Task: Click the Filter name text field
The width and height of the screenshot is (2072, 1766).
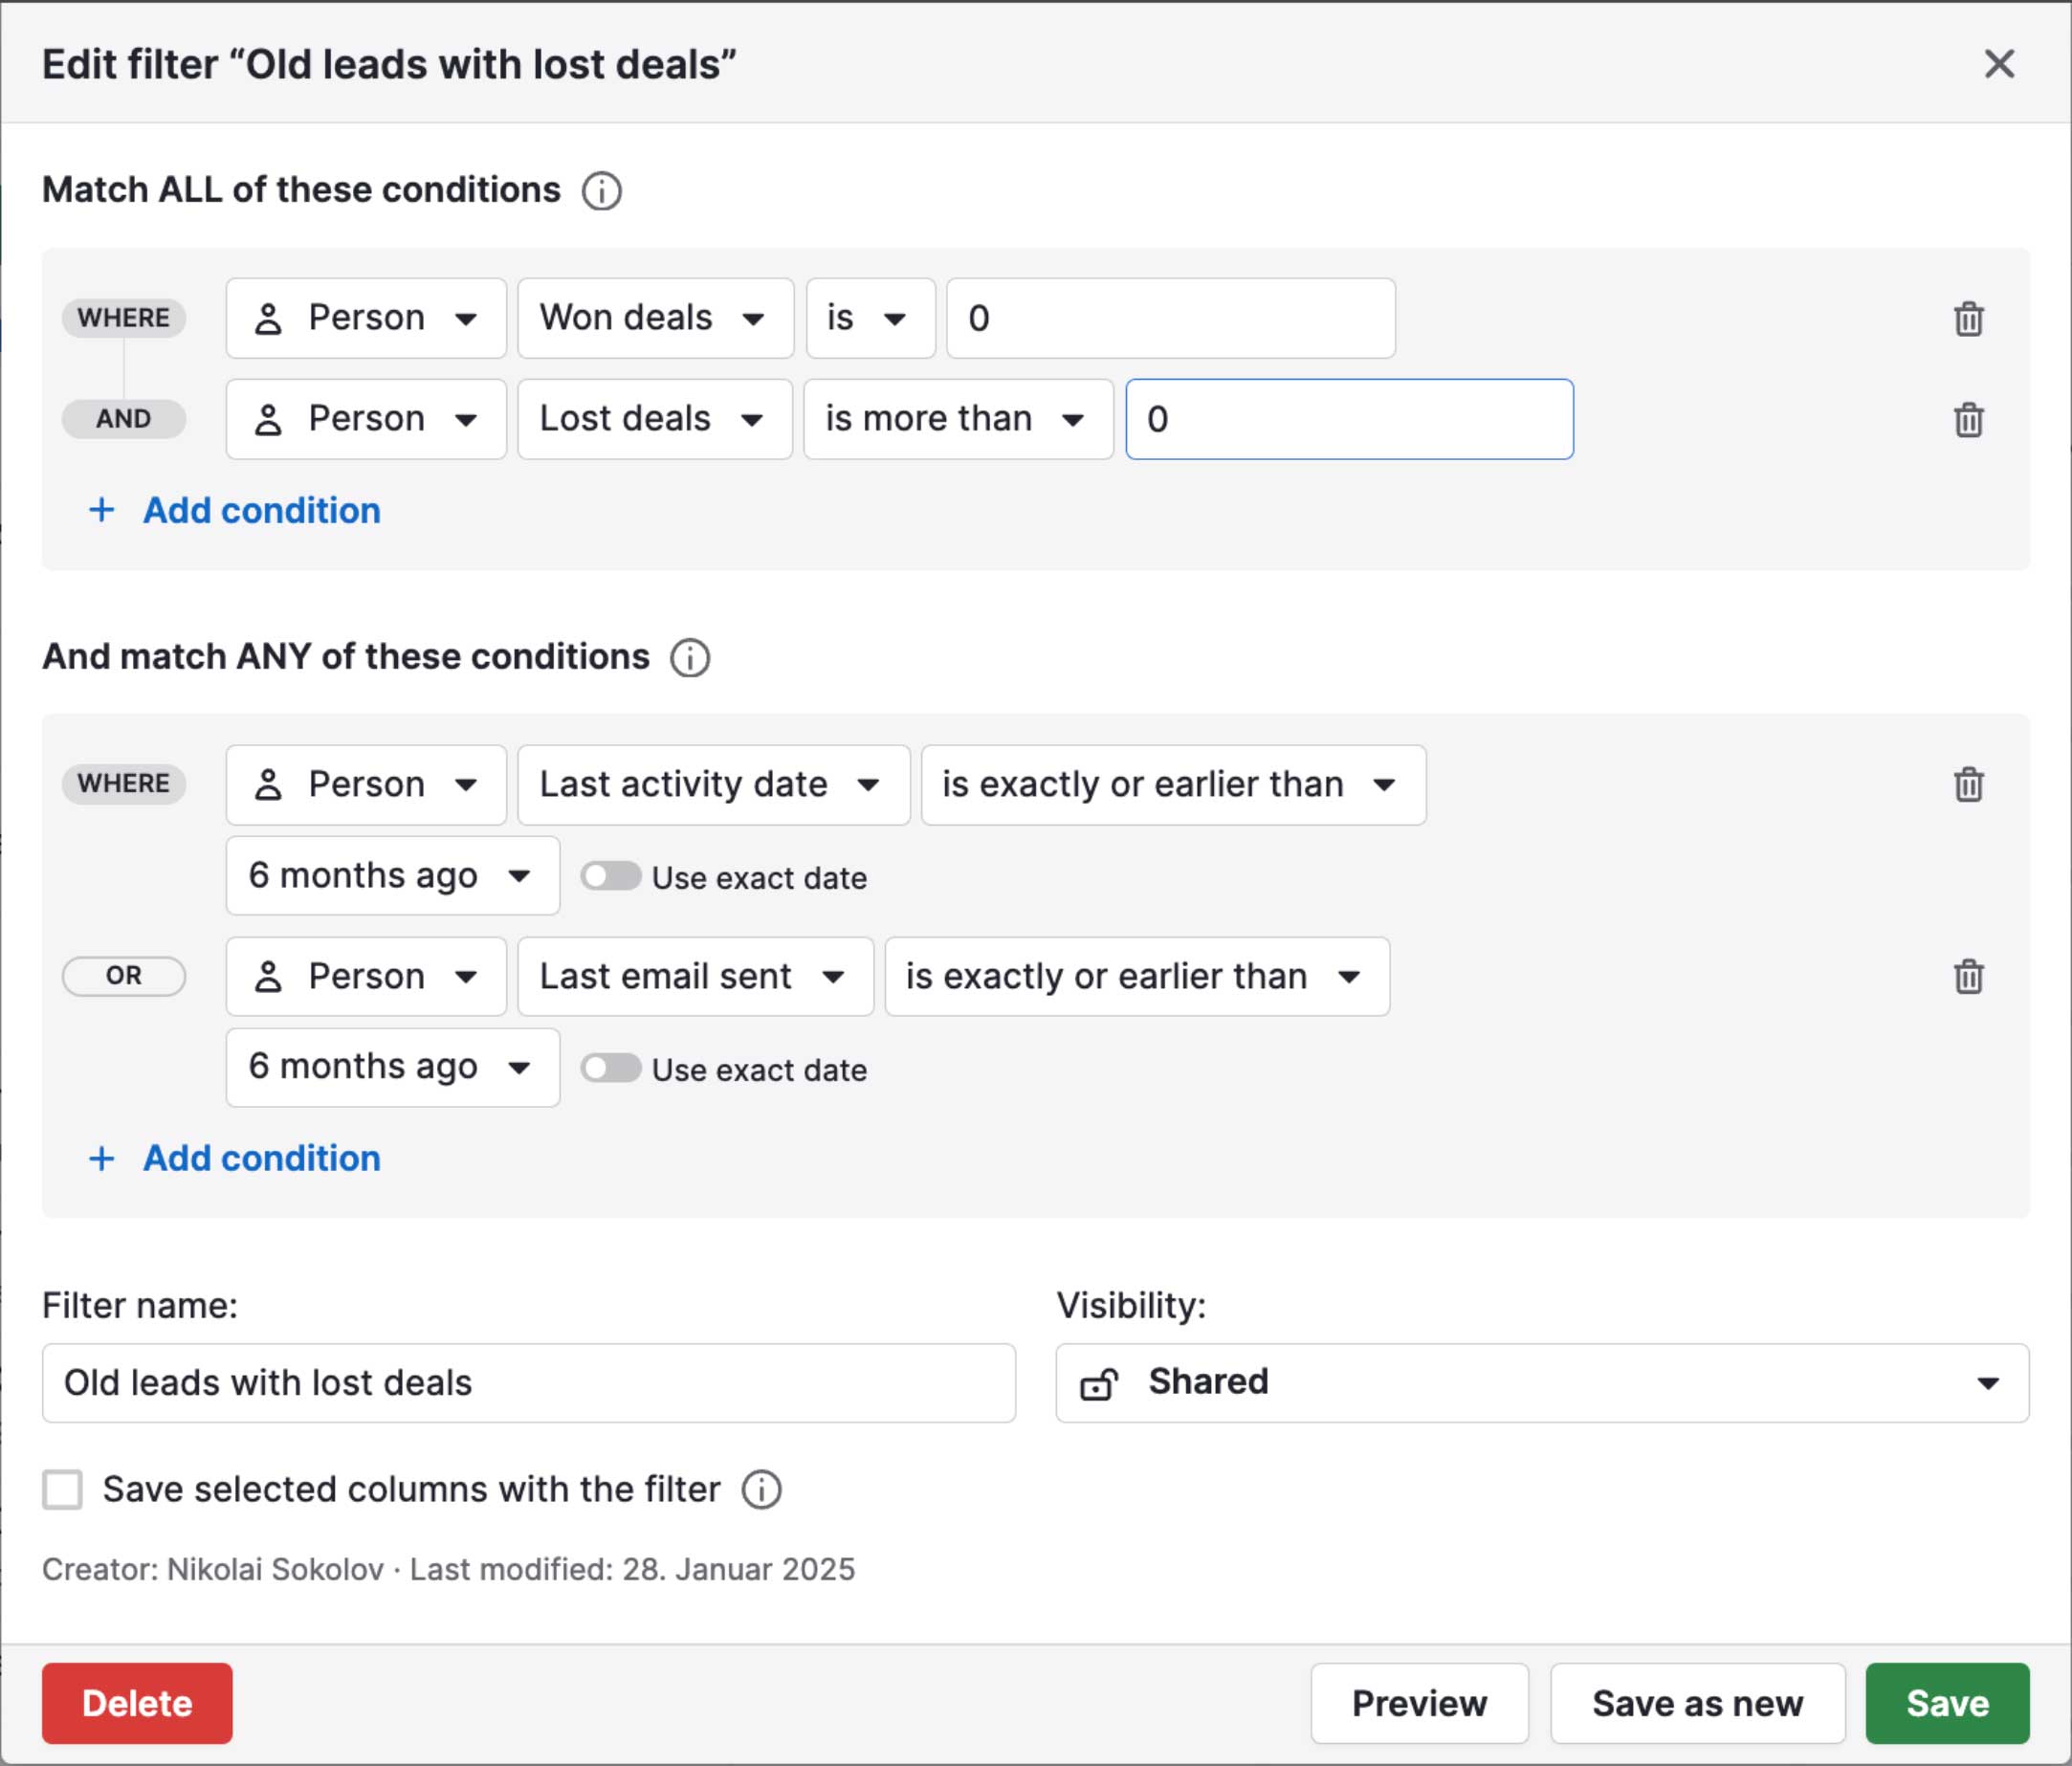Action: (x=528, y=1383)
